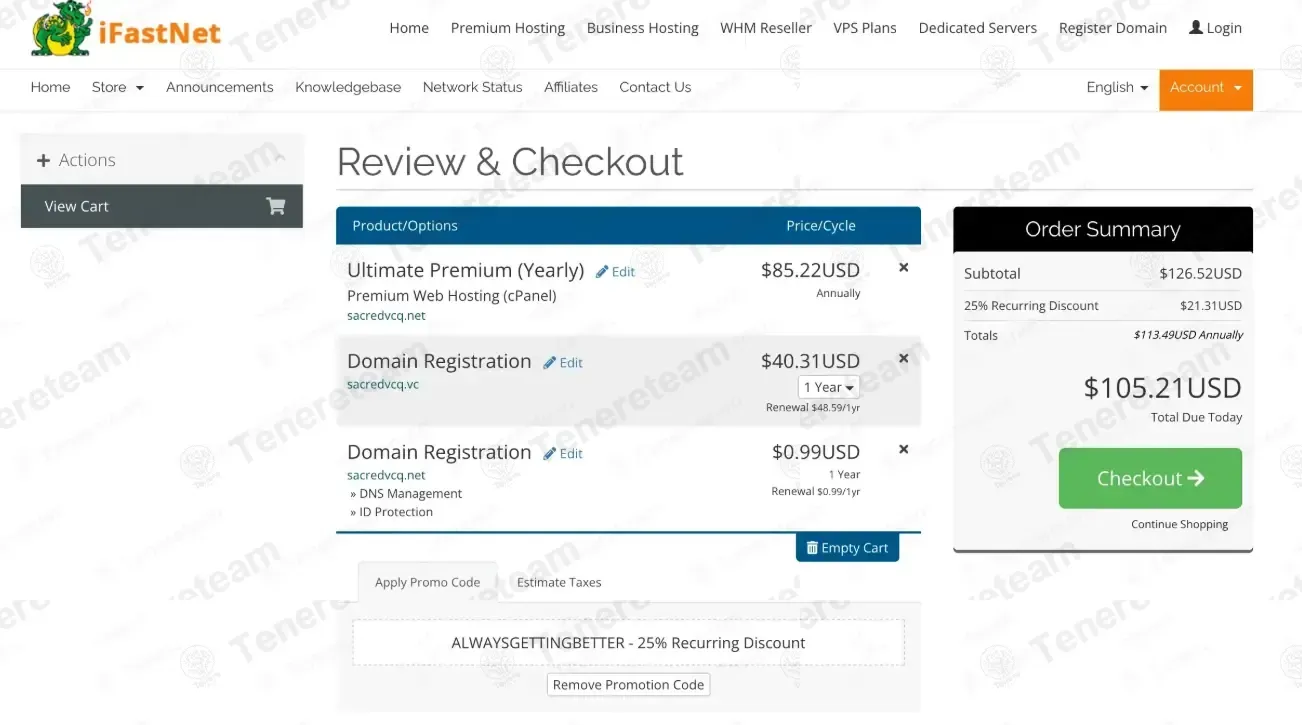The width and height of the screenshot is (1302, 725).
Task: Click the green Checkout button
Action: pos(1150,478)
